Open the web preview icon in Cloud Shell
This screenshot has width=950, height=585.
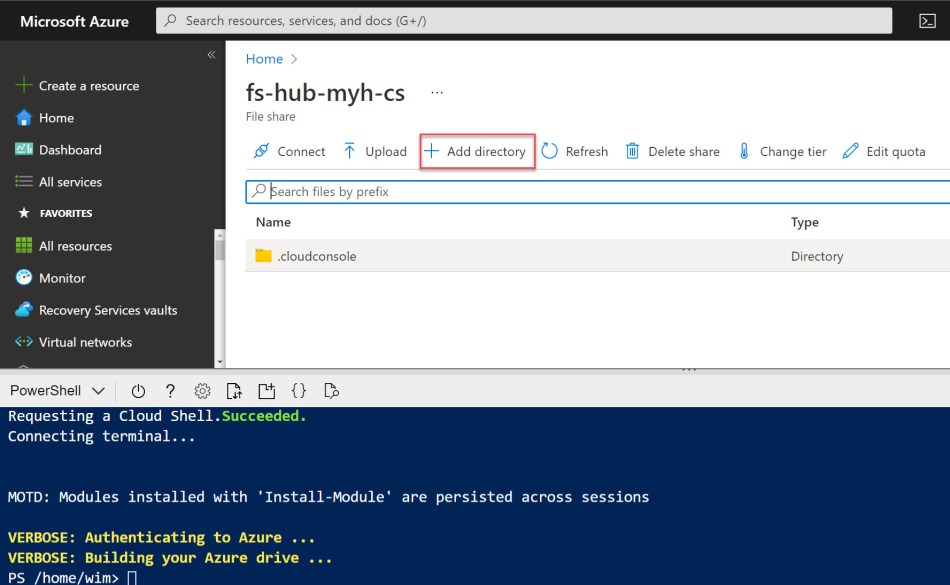(x=331, y=391)
